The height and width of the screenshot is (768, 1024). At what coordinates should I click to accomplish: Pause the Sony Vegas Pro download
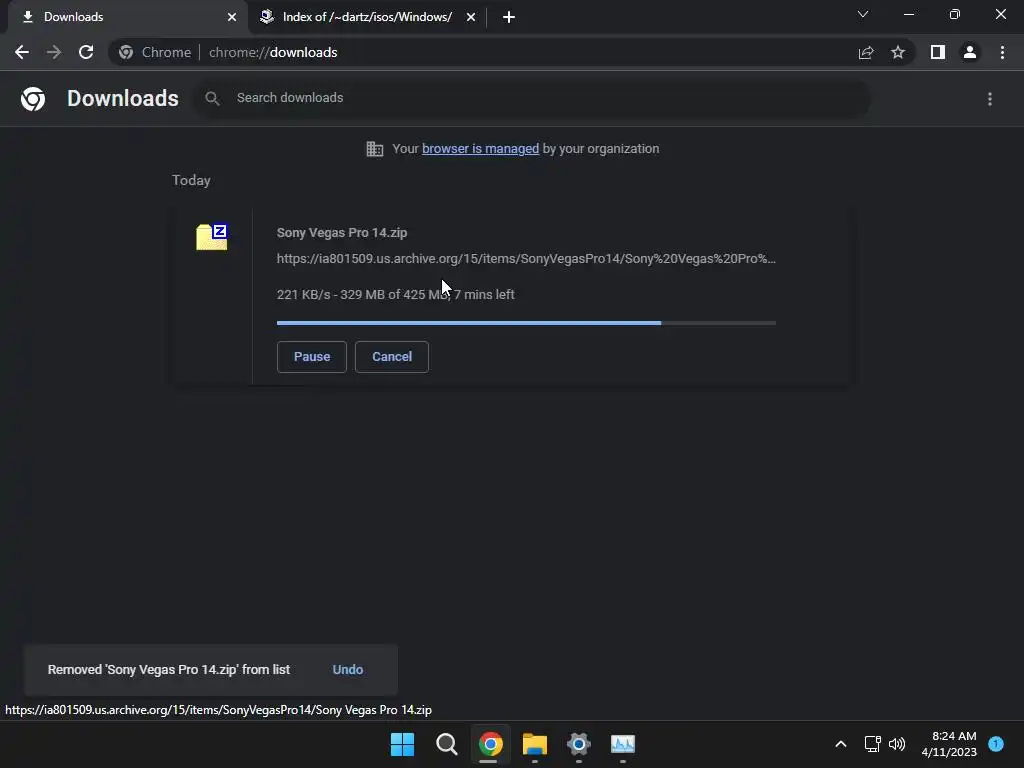[312, 357]
